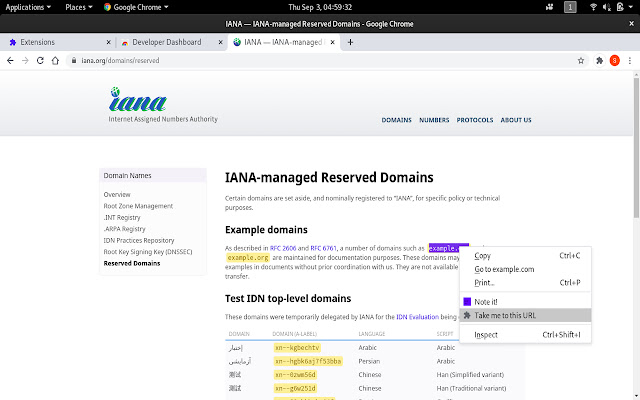Open the red profile avatar

coord(615,60)
